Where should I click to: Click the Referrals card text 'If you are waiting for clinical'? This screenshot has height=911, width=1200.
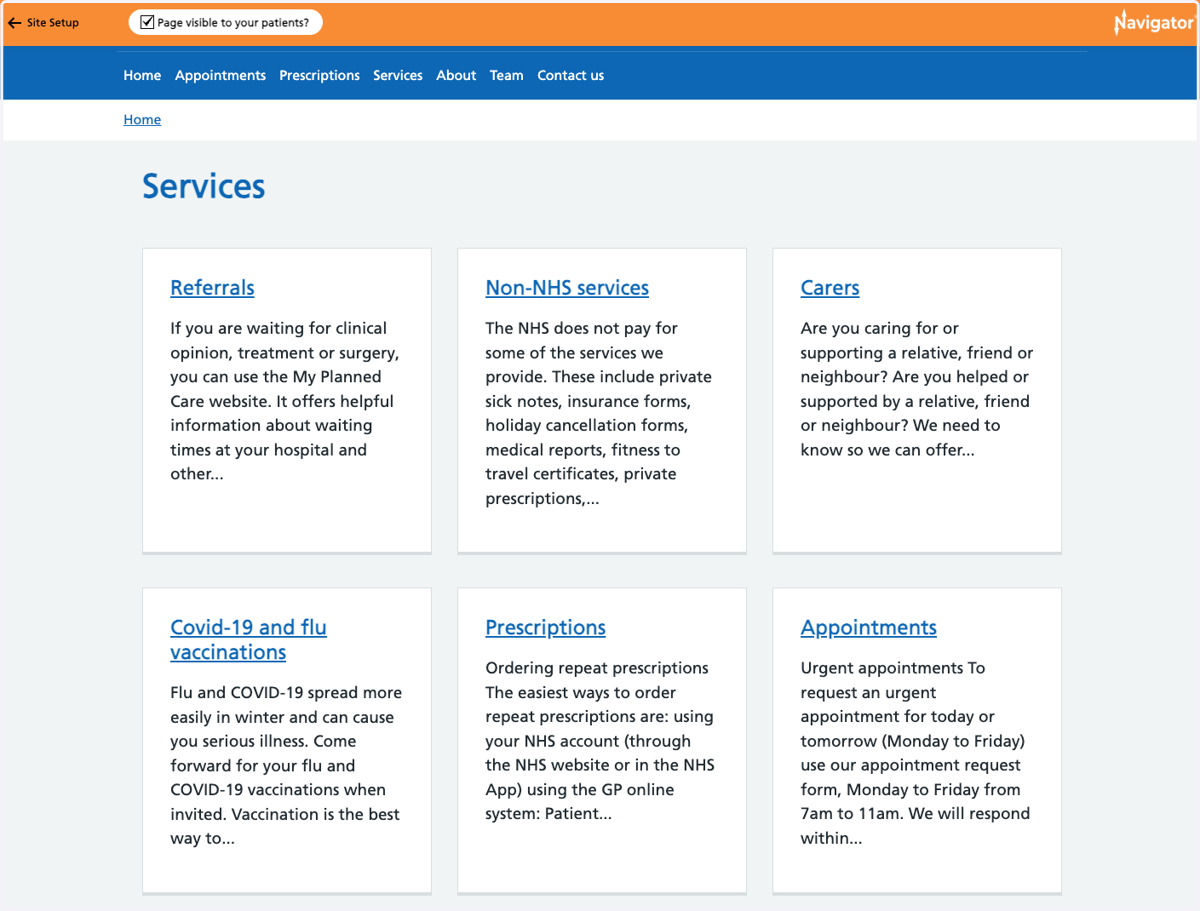pyautogui.click(x=278, y=328)
